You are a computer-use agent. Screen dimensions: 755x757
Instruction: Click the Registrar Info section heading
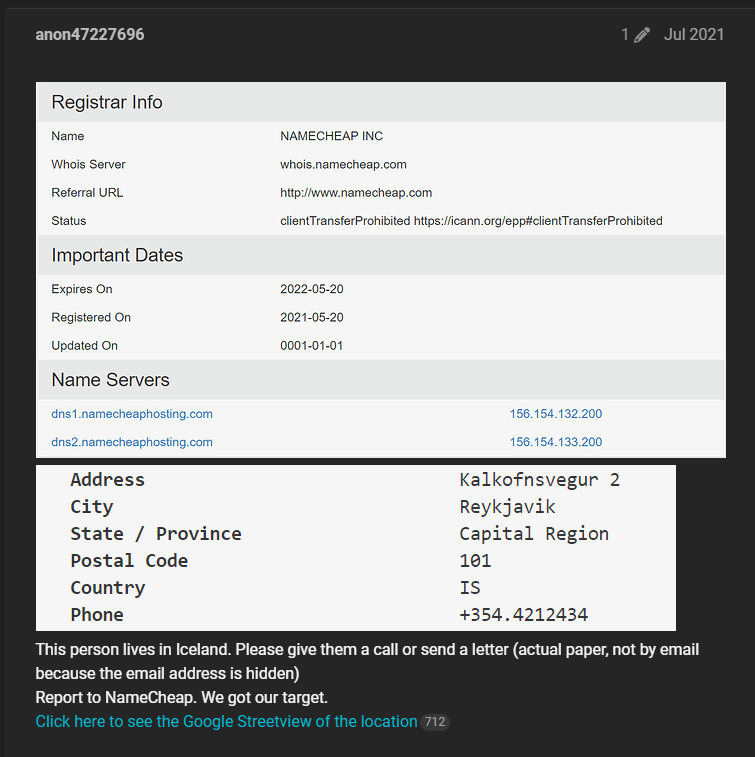click(x=107, y=102)
